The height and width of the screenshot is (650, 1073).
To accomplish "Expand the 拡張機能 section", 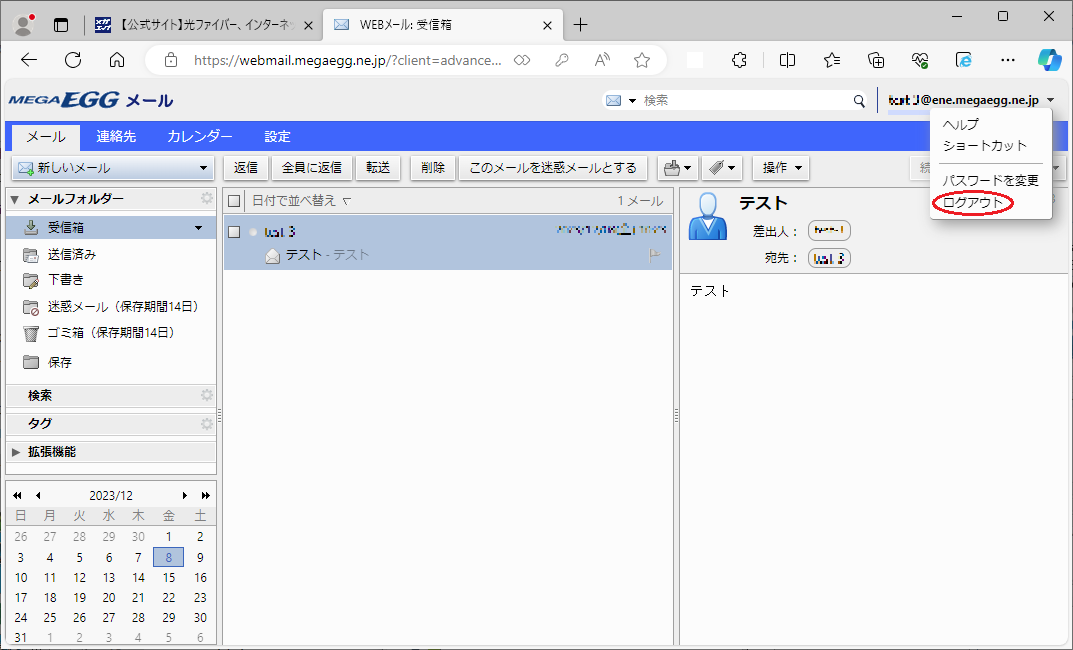I will pyautogui.click(x=16, y=452).
